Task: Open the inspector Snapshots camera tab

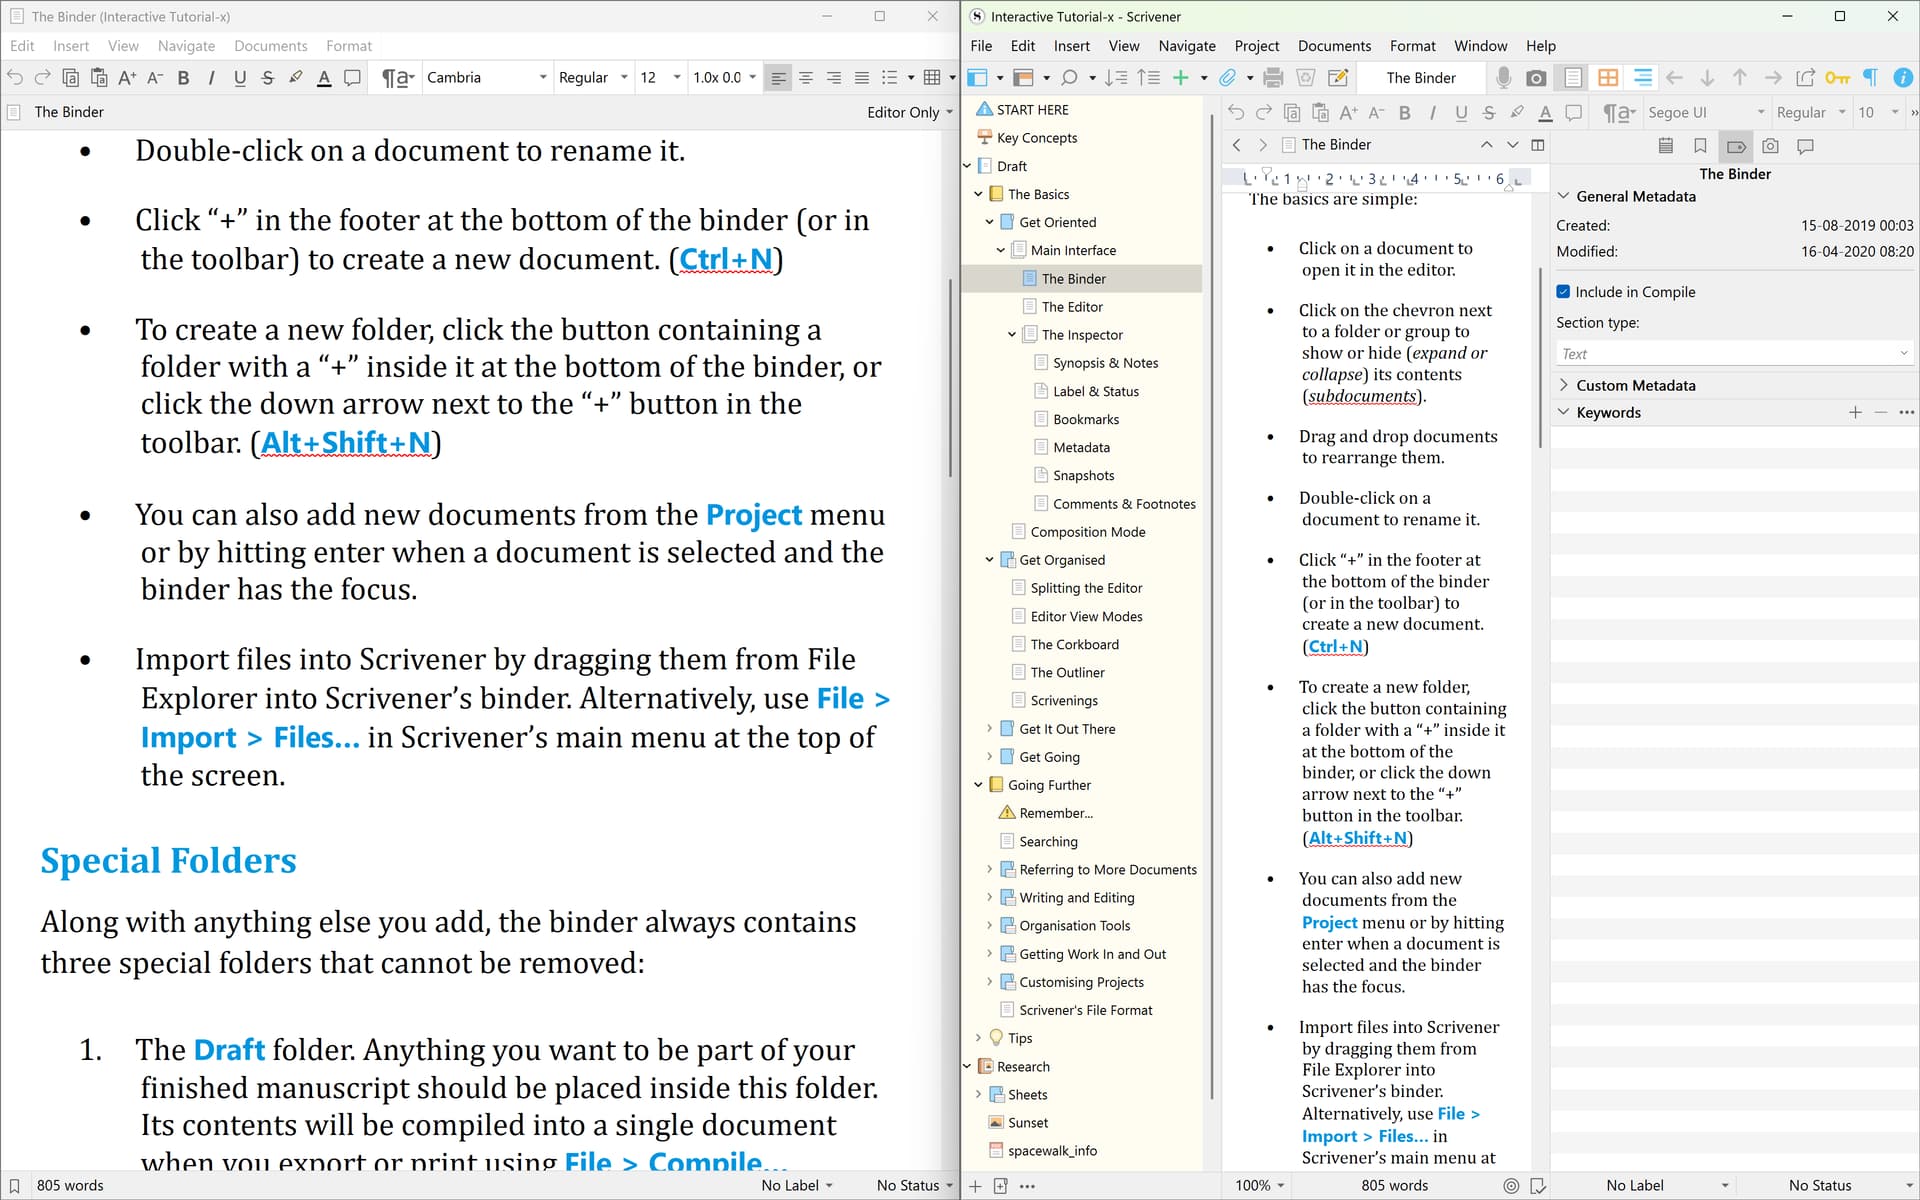Action: coord(1771,146)
